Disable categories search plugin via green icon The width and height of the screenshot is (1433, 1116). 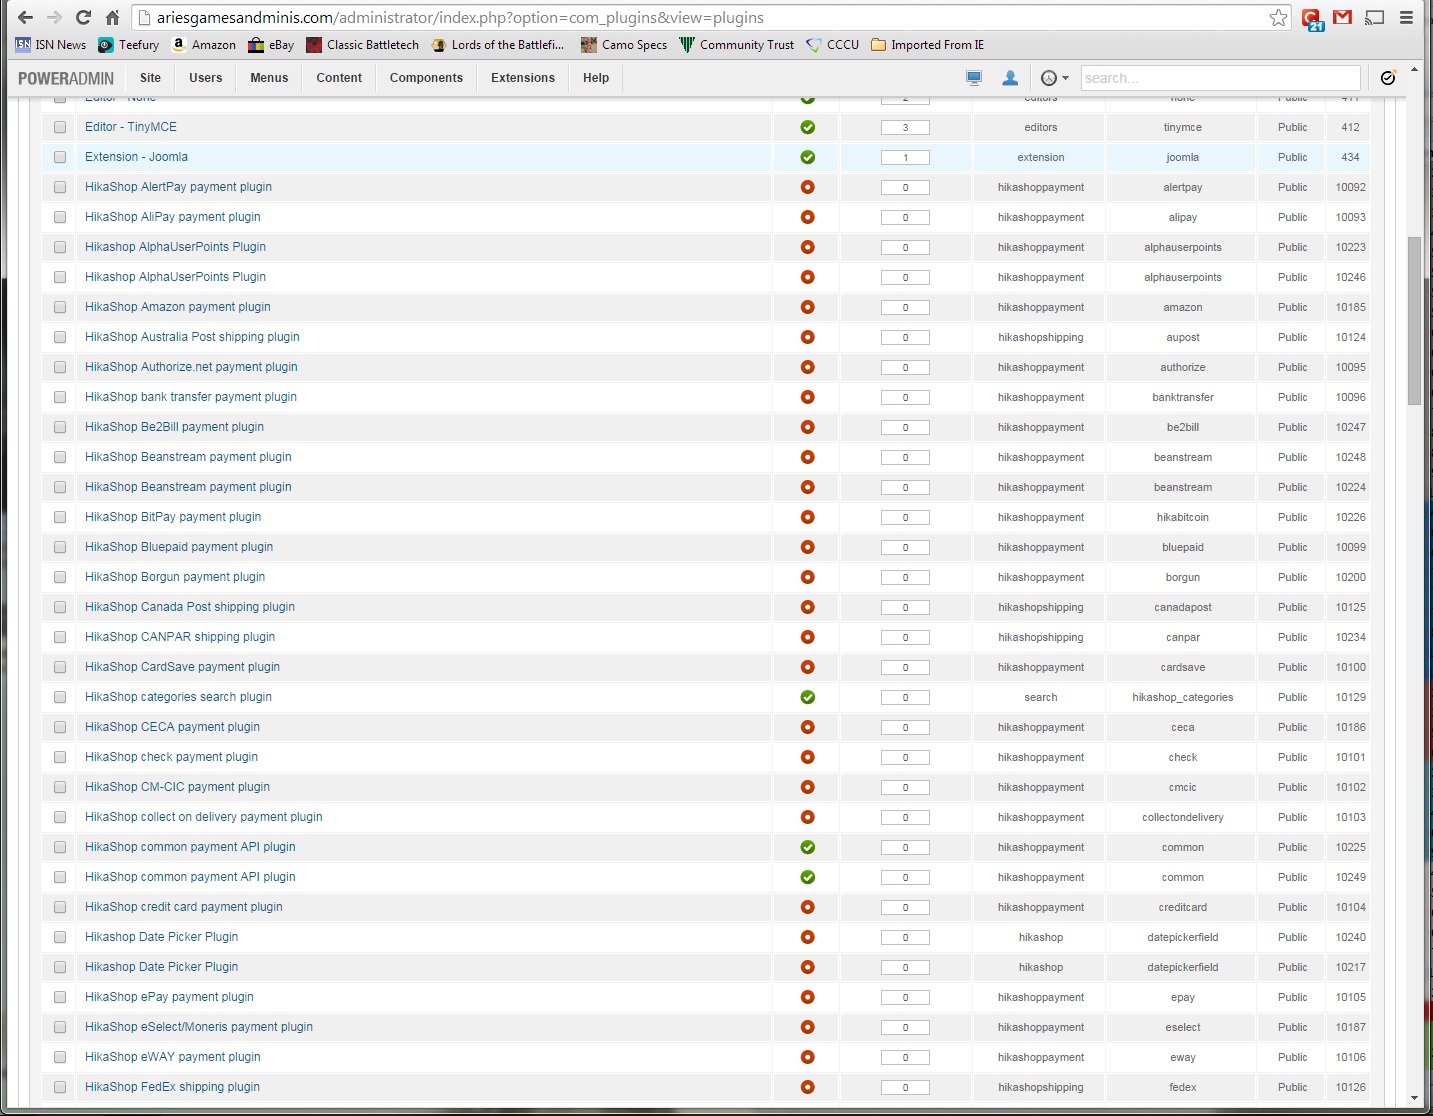pos(808,697)
